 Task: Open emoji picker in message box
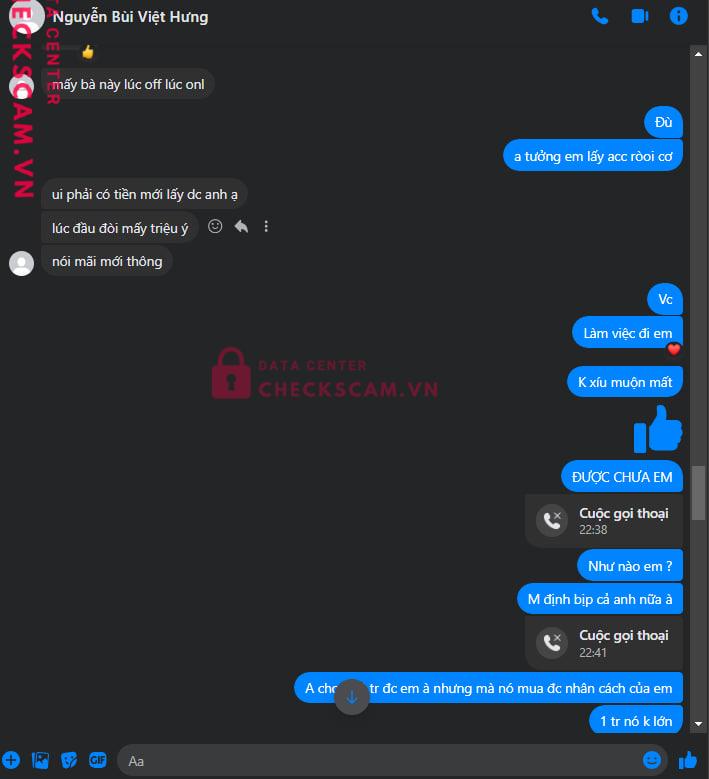coord(651,760)
